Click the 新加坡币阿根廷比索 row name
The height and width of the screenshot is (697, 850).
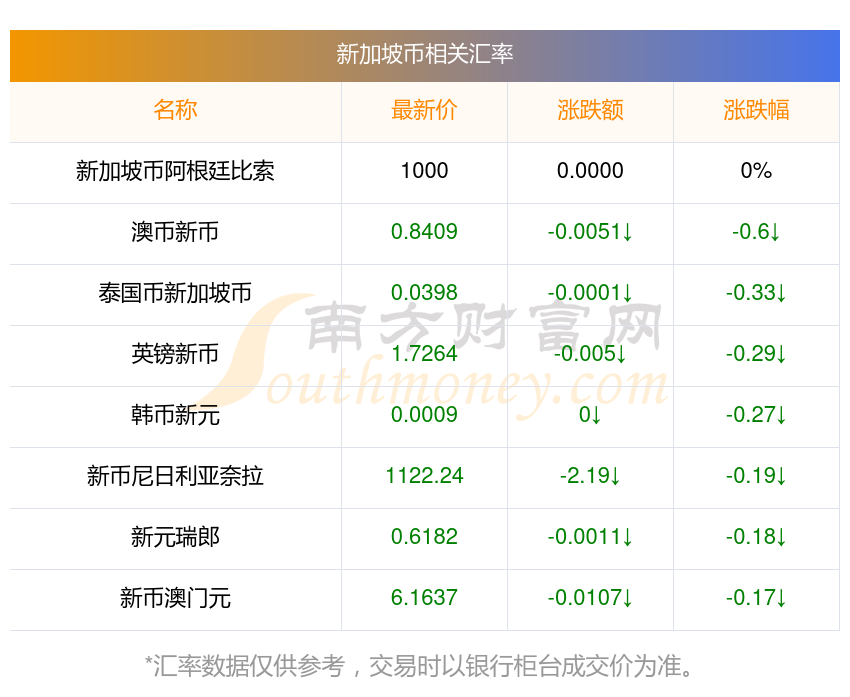[x=175, y=171]
